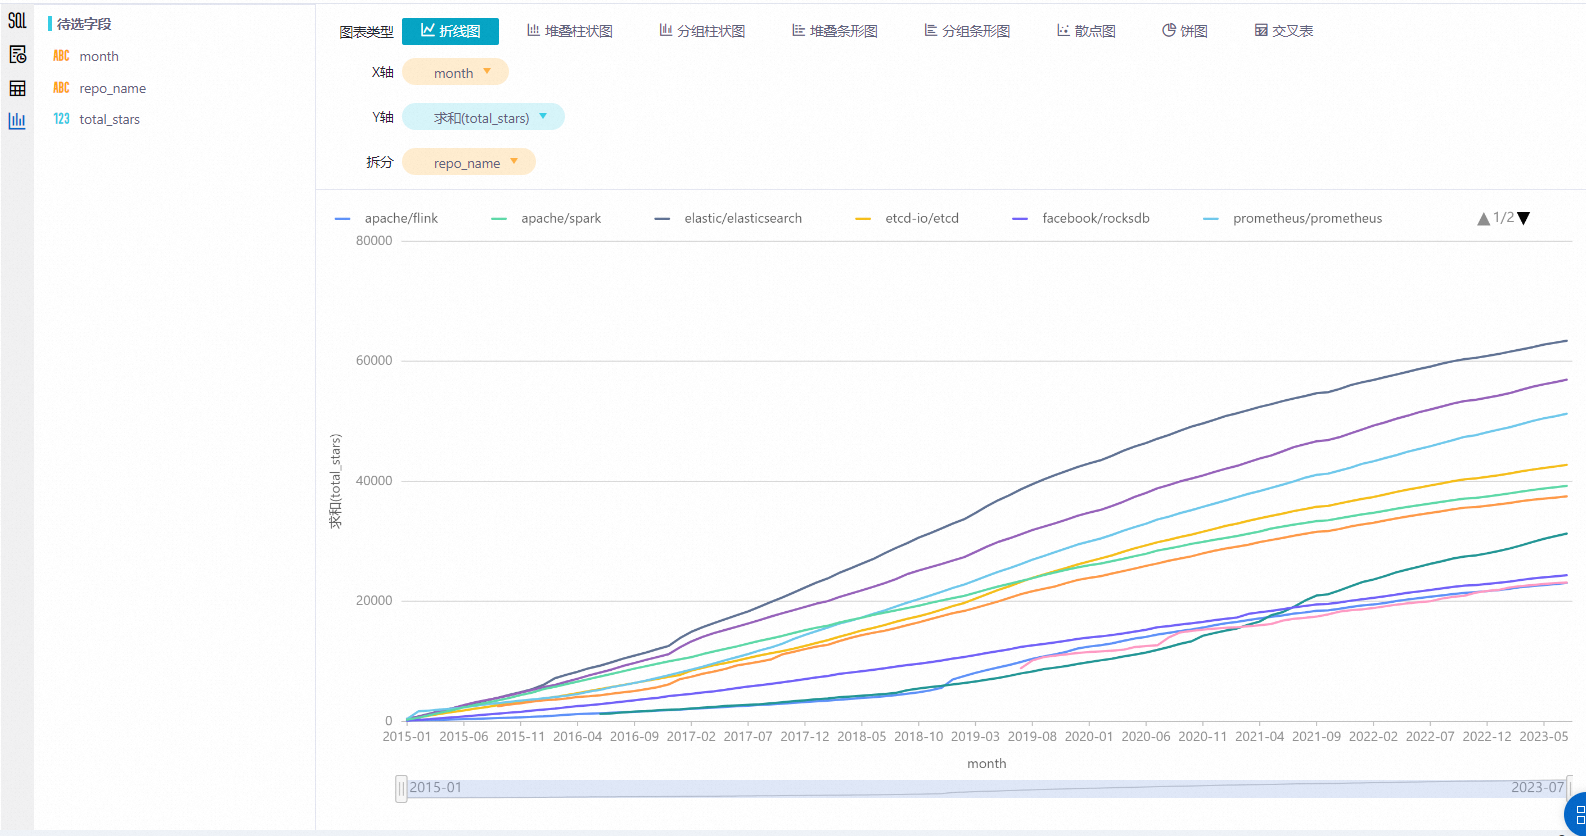Screen dimensions: 1586x836
Task: Click the ABC type icon beside repo_name
Action: point(62,88)
